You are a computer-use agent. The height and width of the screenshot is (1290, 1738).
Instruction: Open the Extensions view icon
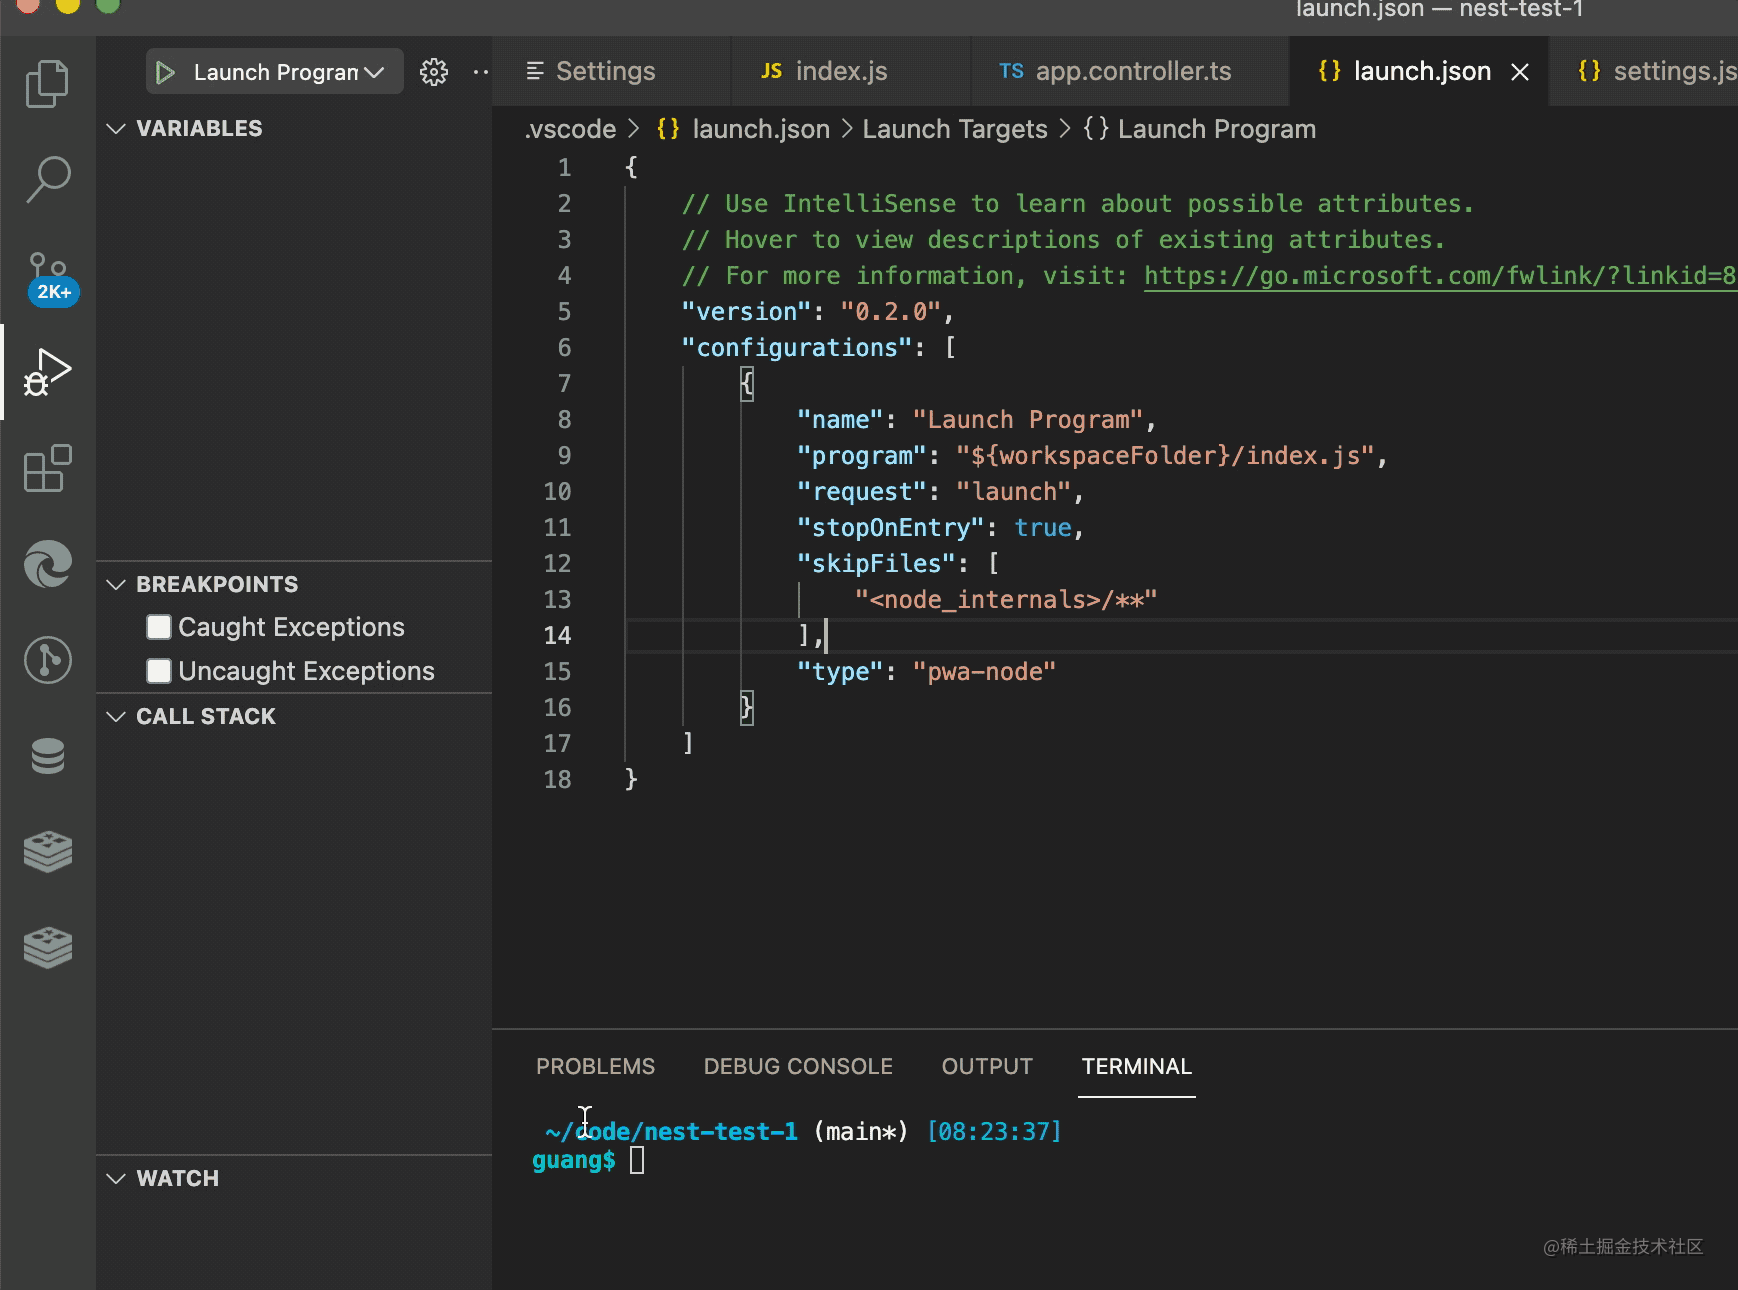tap(47, 468)
